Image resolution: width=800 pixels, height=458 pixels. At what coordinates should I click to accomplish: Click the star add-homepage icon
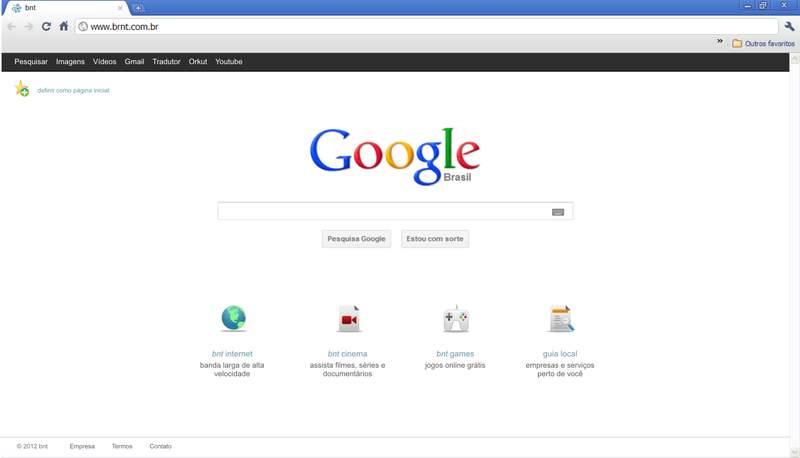point(21,89)
